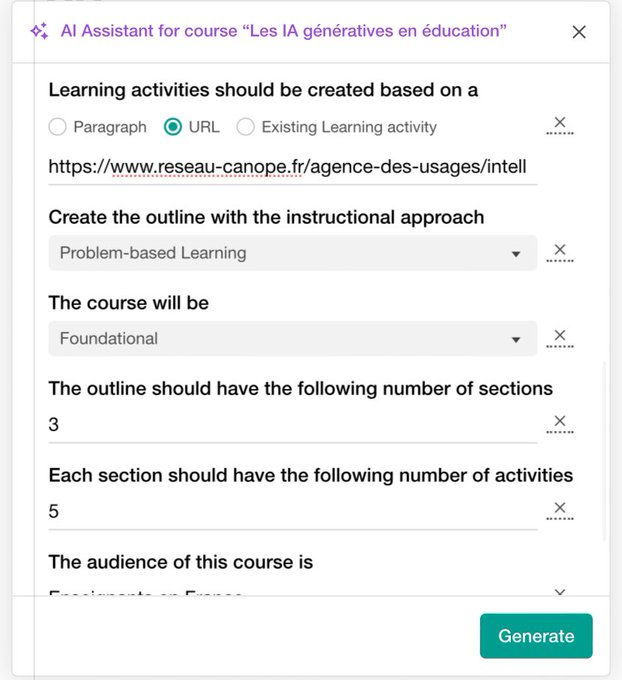622x680 pixels.
Task: Remove the instructional approach prompt
Action: tap(560, 251)
